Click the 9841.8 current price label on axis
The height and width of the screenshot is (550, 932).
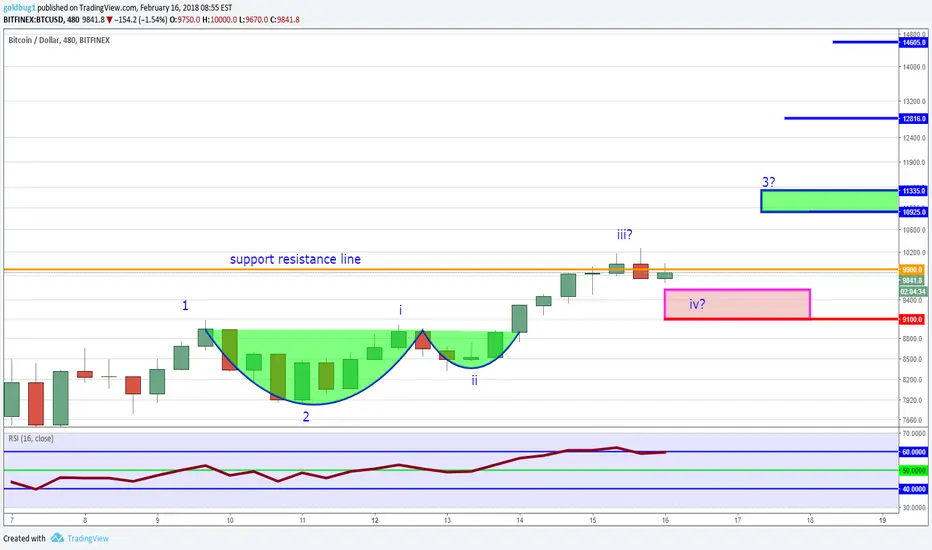[912, 280]
